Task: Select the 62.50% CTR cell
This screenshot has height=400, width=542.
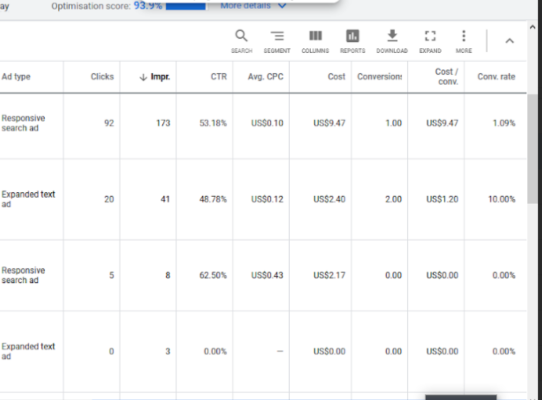Action: pos(213,275)
